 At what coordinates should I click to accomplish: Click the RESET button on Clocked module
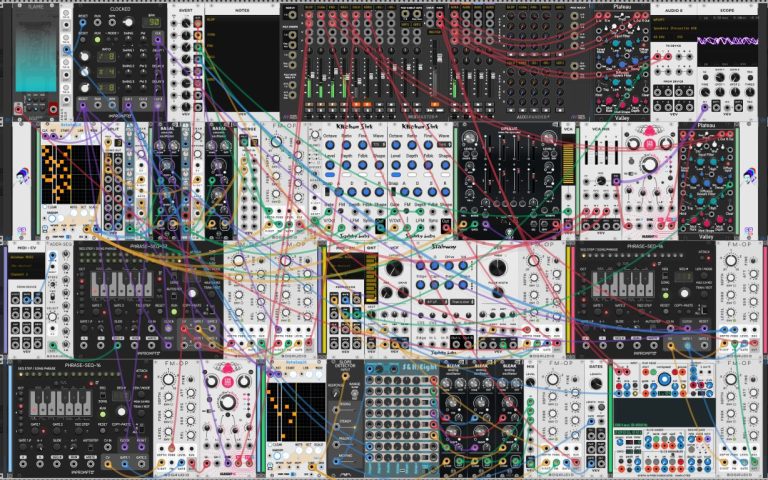[83, 40]
